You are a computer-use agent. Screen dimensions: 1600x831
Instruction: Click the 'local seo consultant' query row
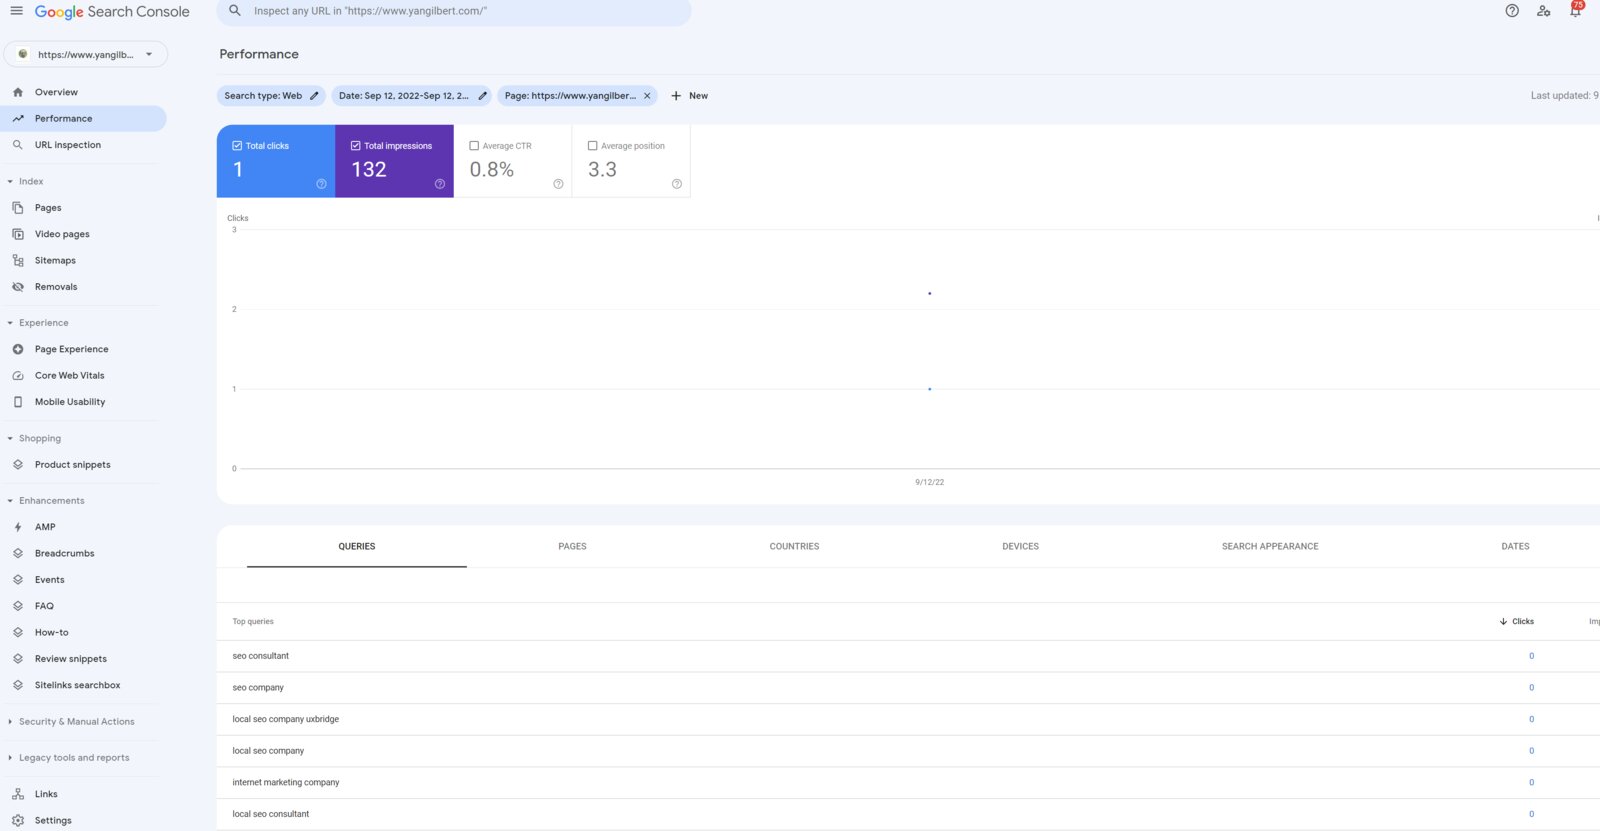[x=908, y=814]
